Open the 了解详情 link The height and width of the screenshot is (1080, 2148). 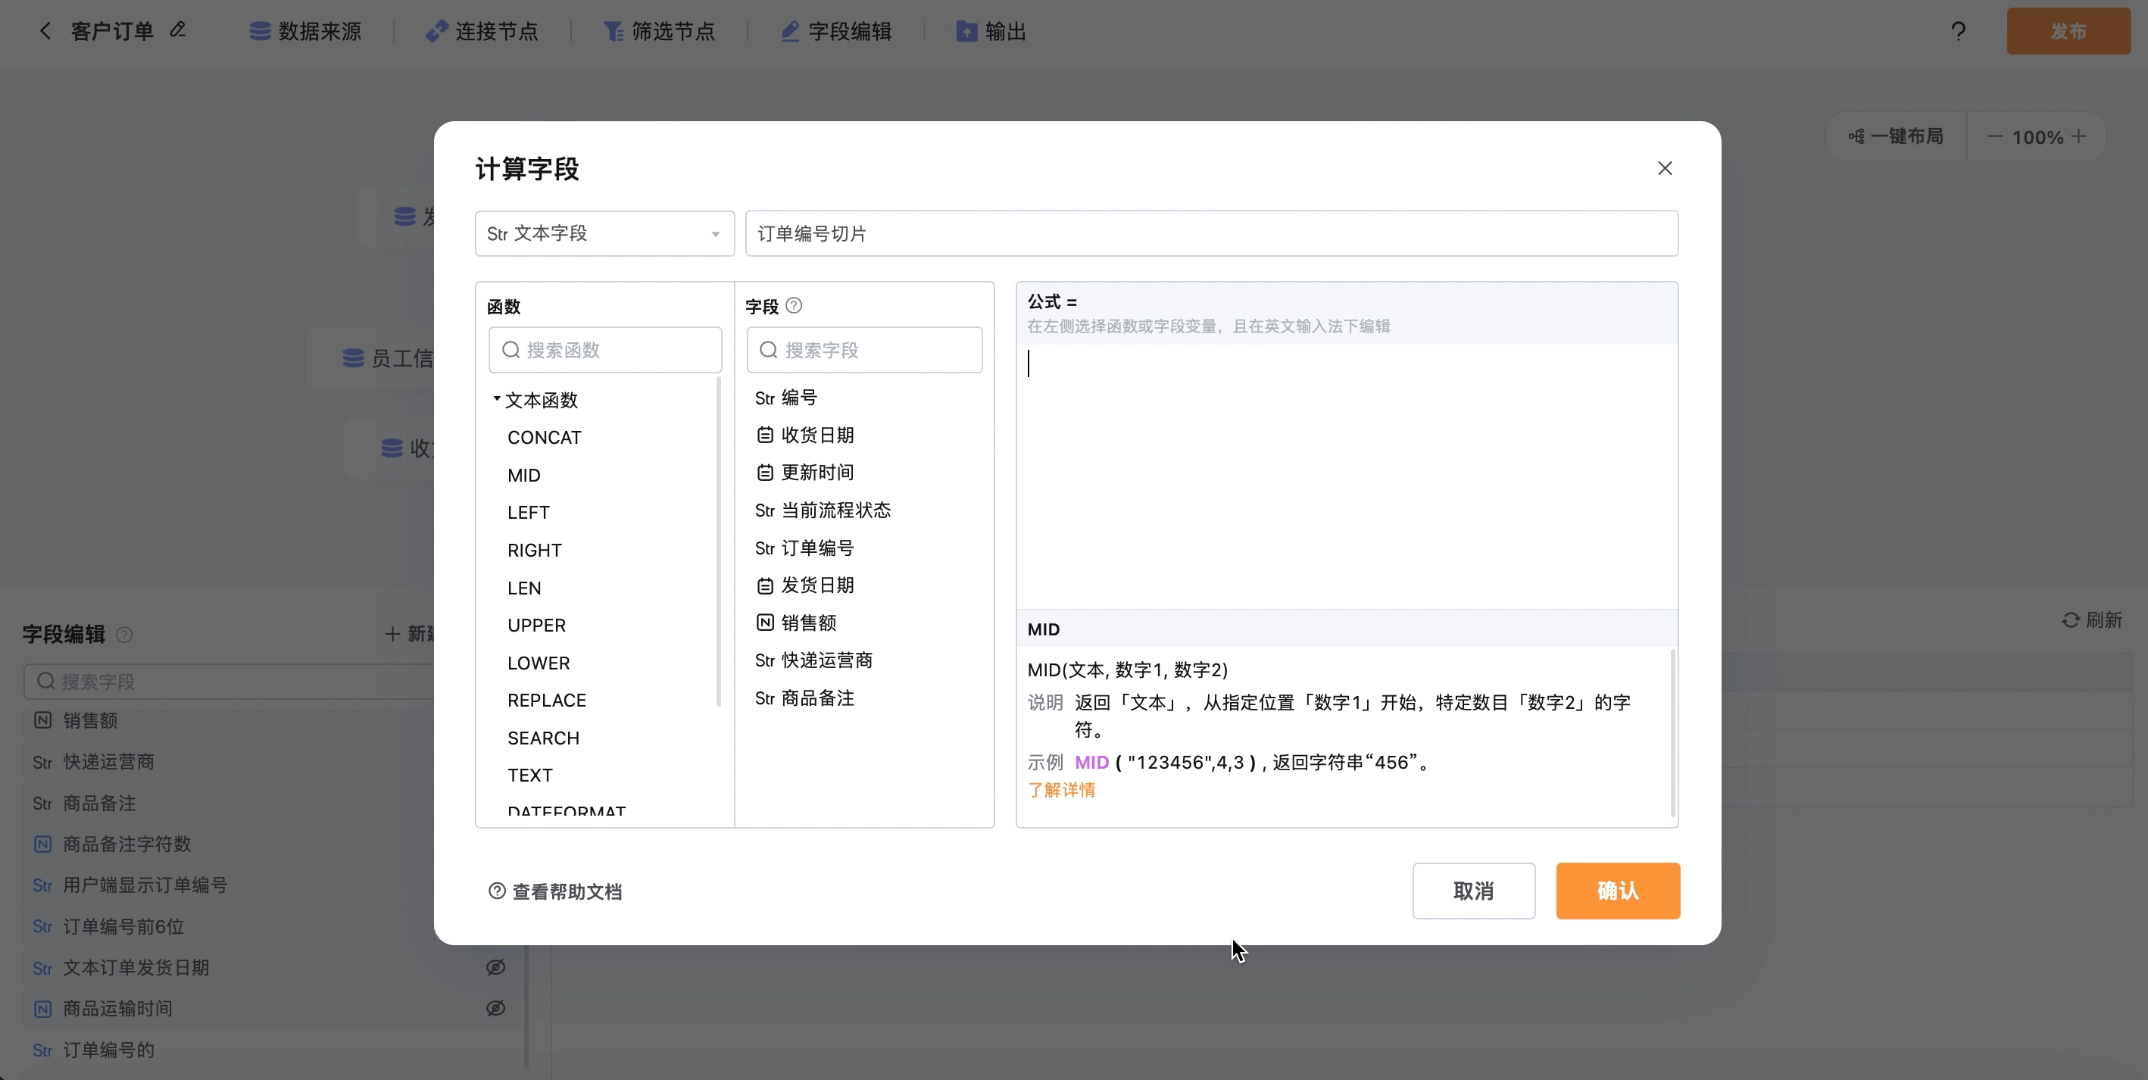(1061, 790)
